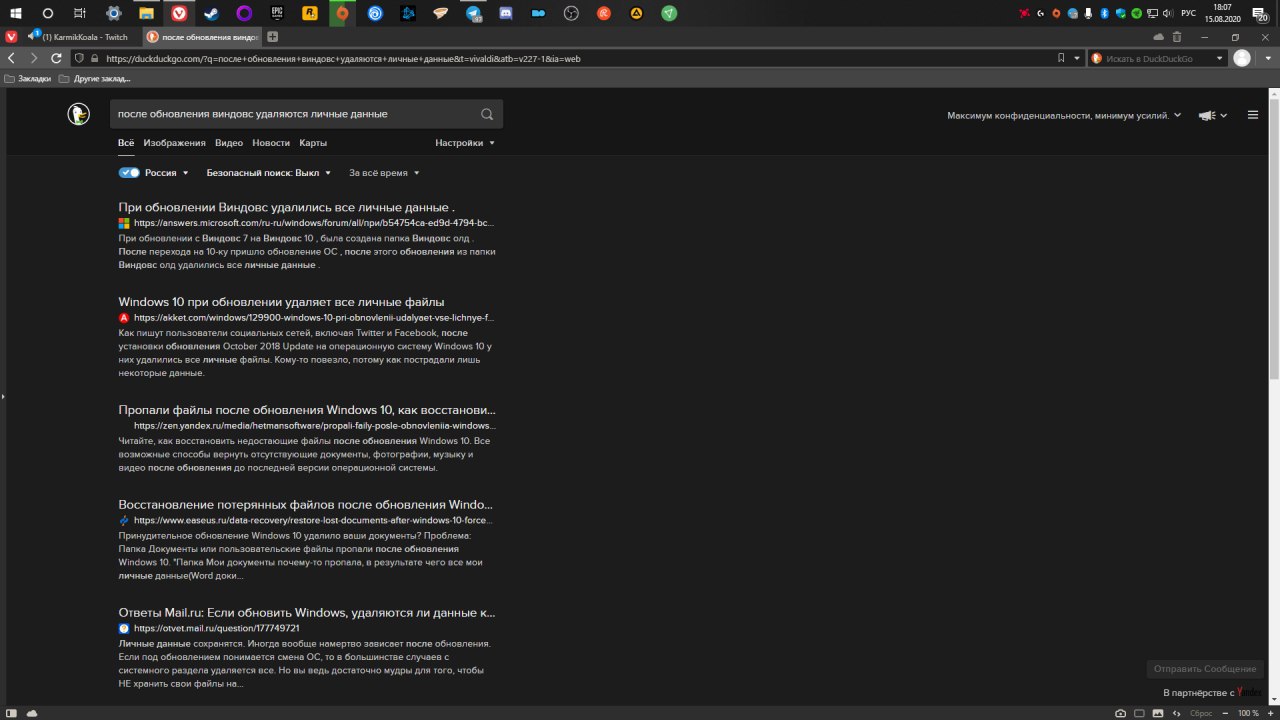Open Steam from the taskbar
The image size is (1280, 720).
click(x=210, y=13)
